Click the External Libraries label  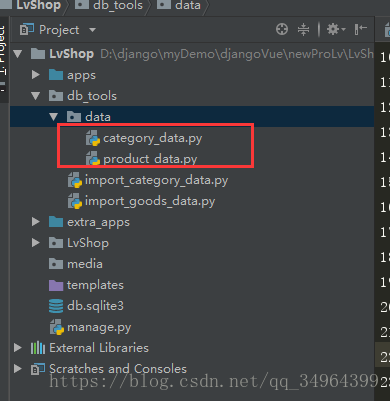pyautogui.click(x=99, y=348)
